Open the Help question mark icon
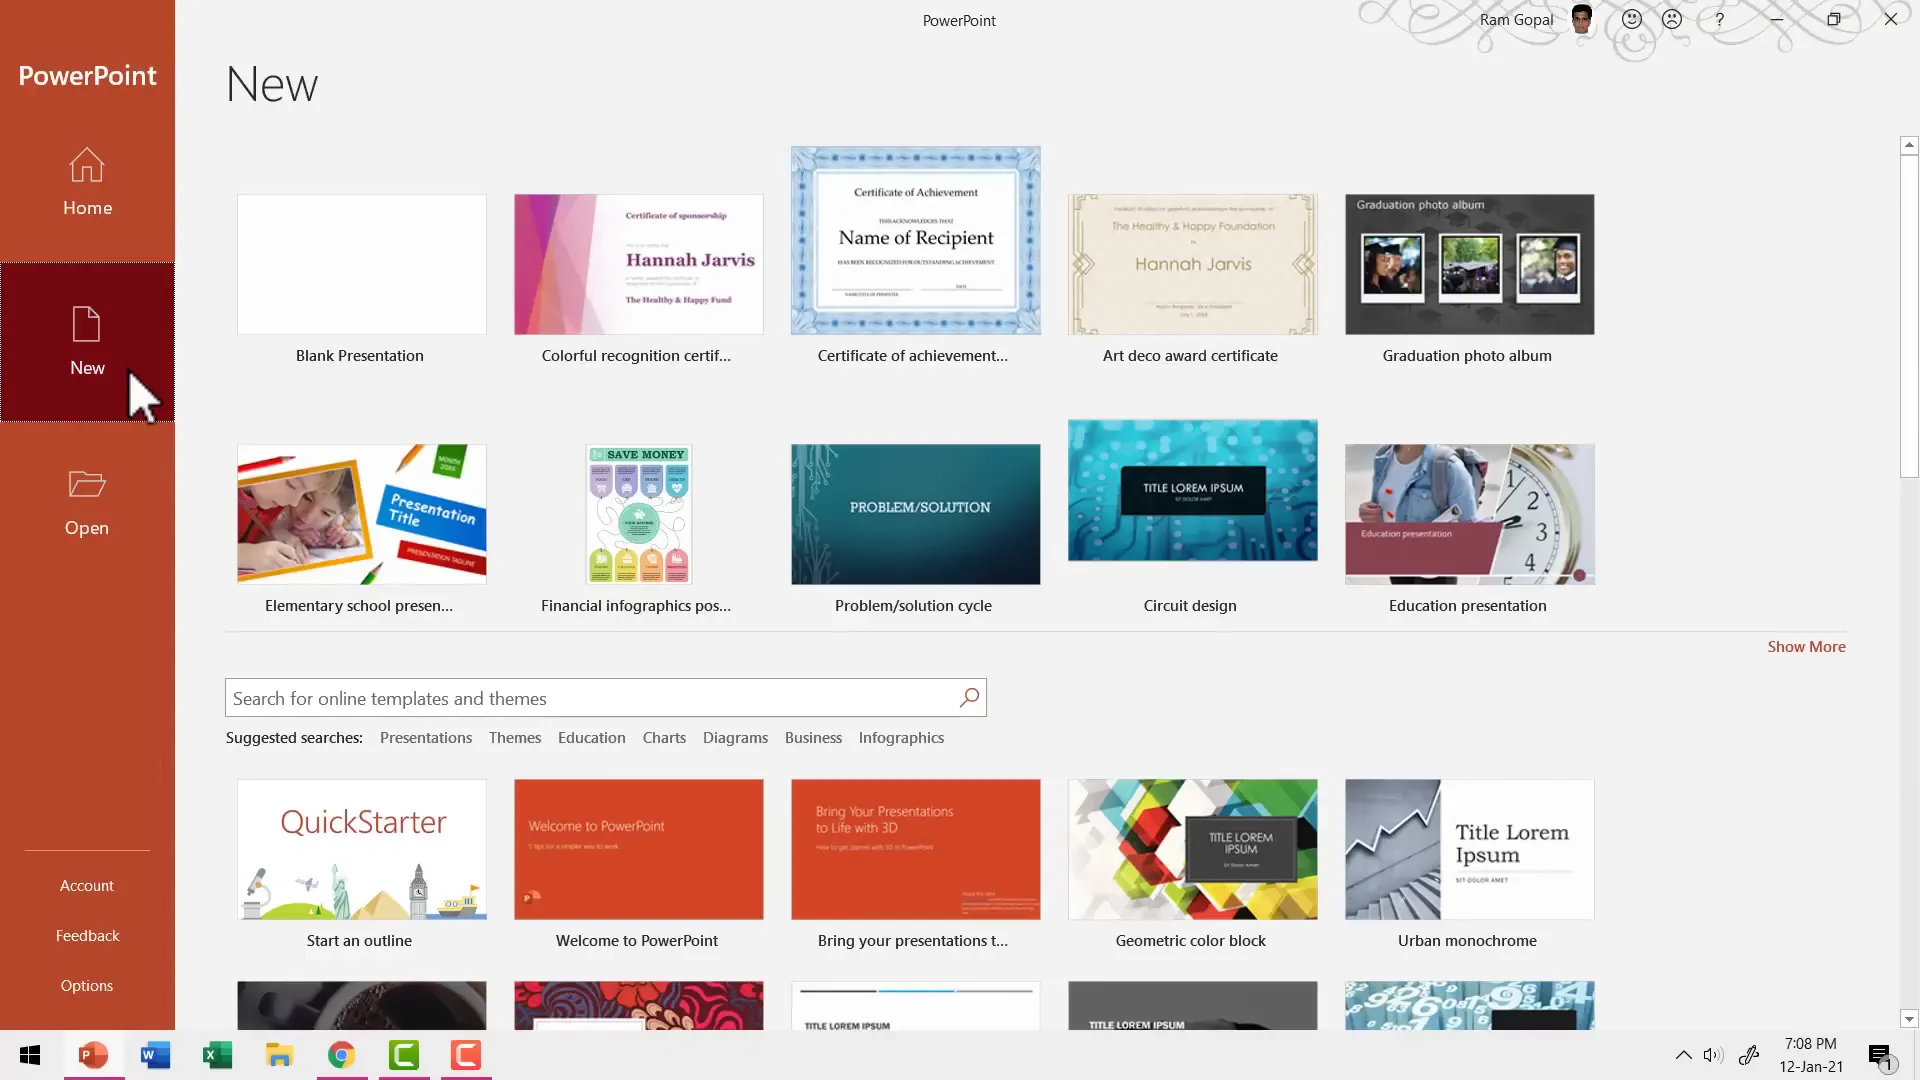 tap(1719, 19)
